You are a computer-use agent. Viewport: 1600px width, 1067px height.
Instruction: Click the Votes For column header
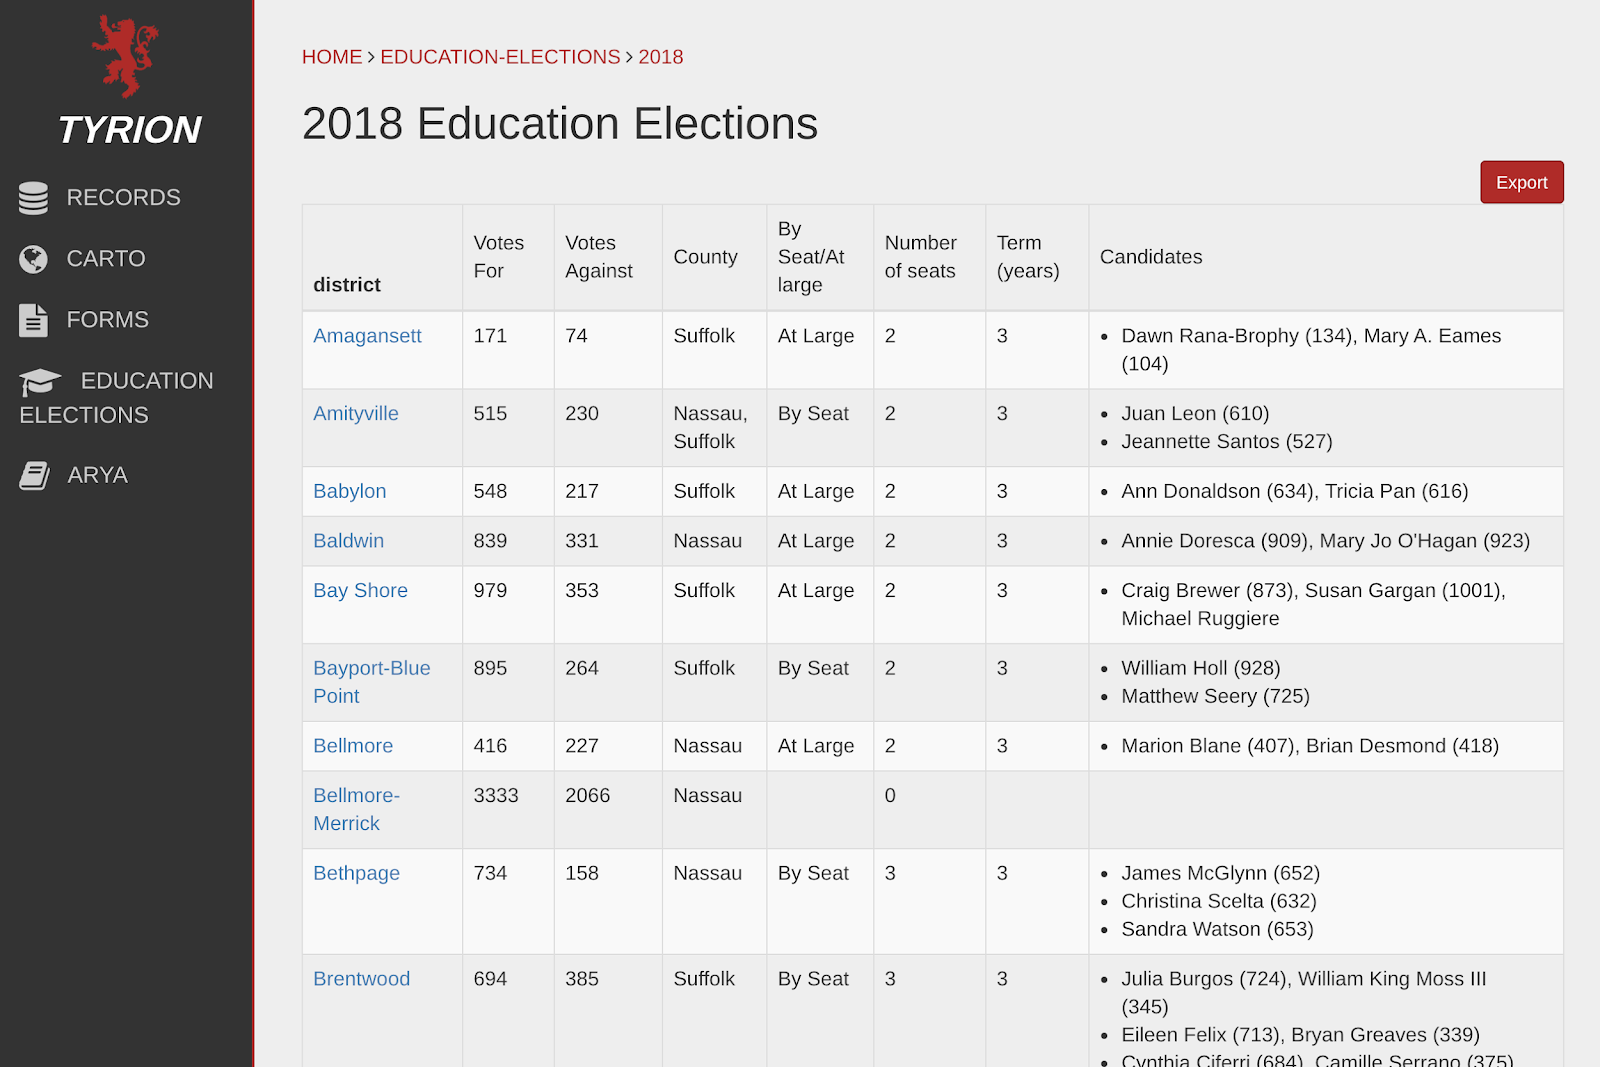498,257
